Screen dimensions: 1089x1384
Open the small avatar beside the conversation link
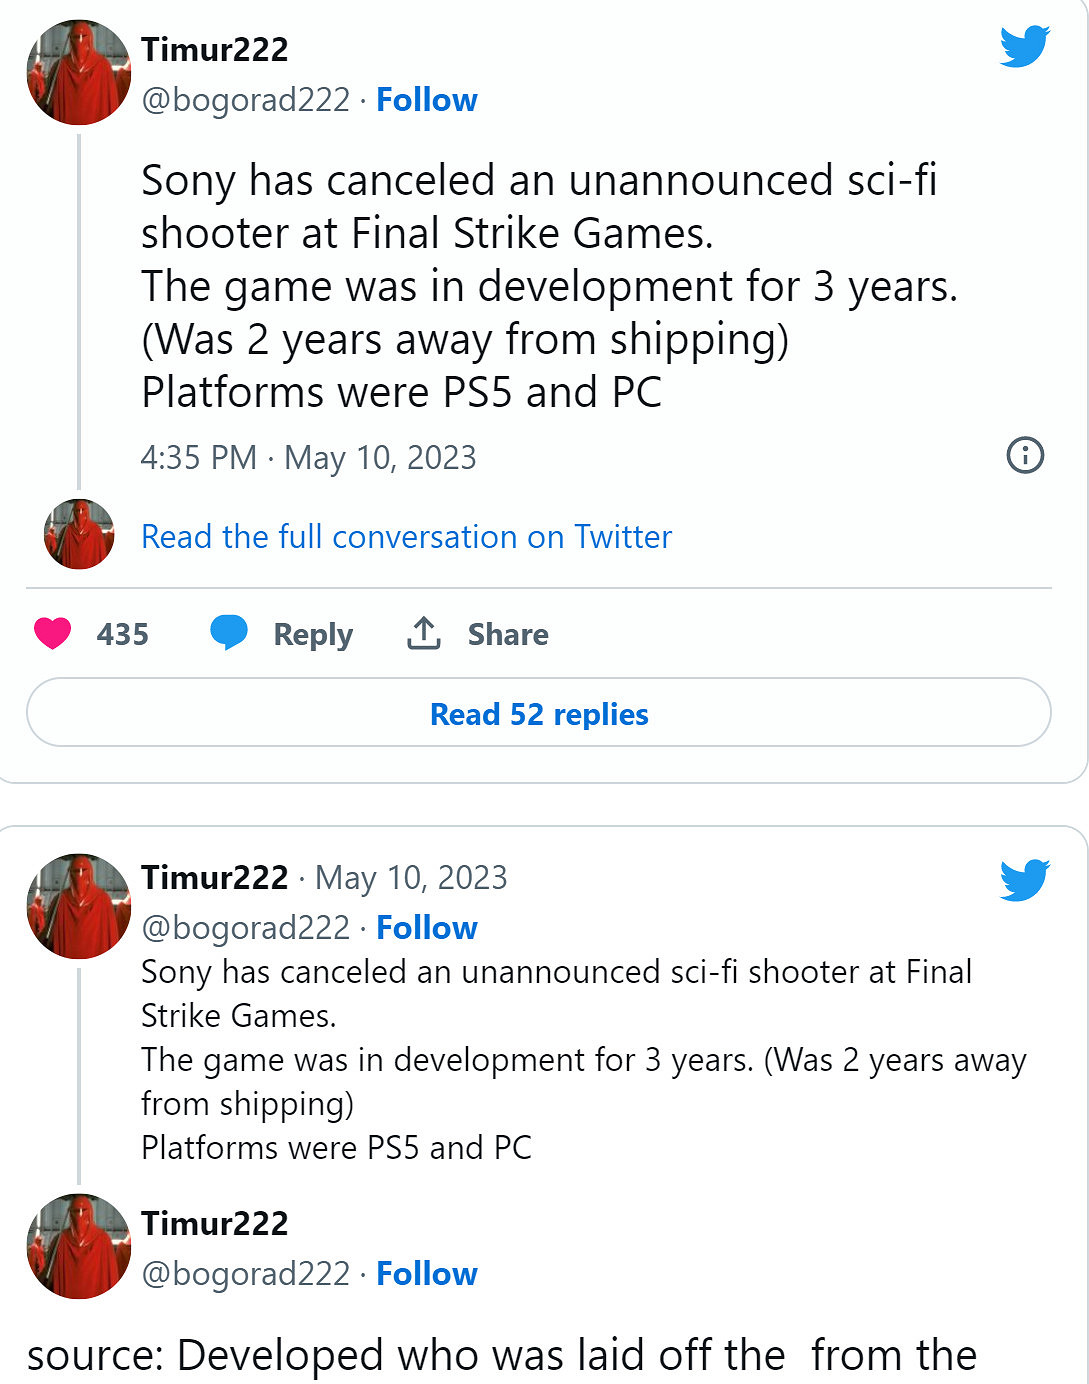78,534
